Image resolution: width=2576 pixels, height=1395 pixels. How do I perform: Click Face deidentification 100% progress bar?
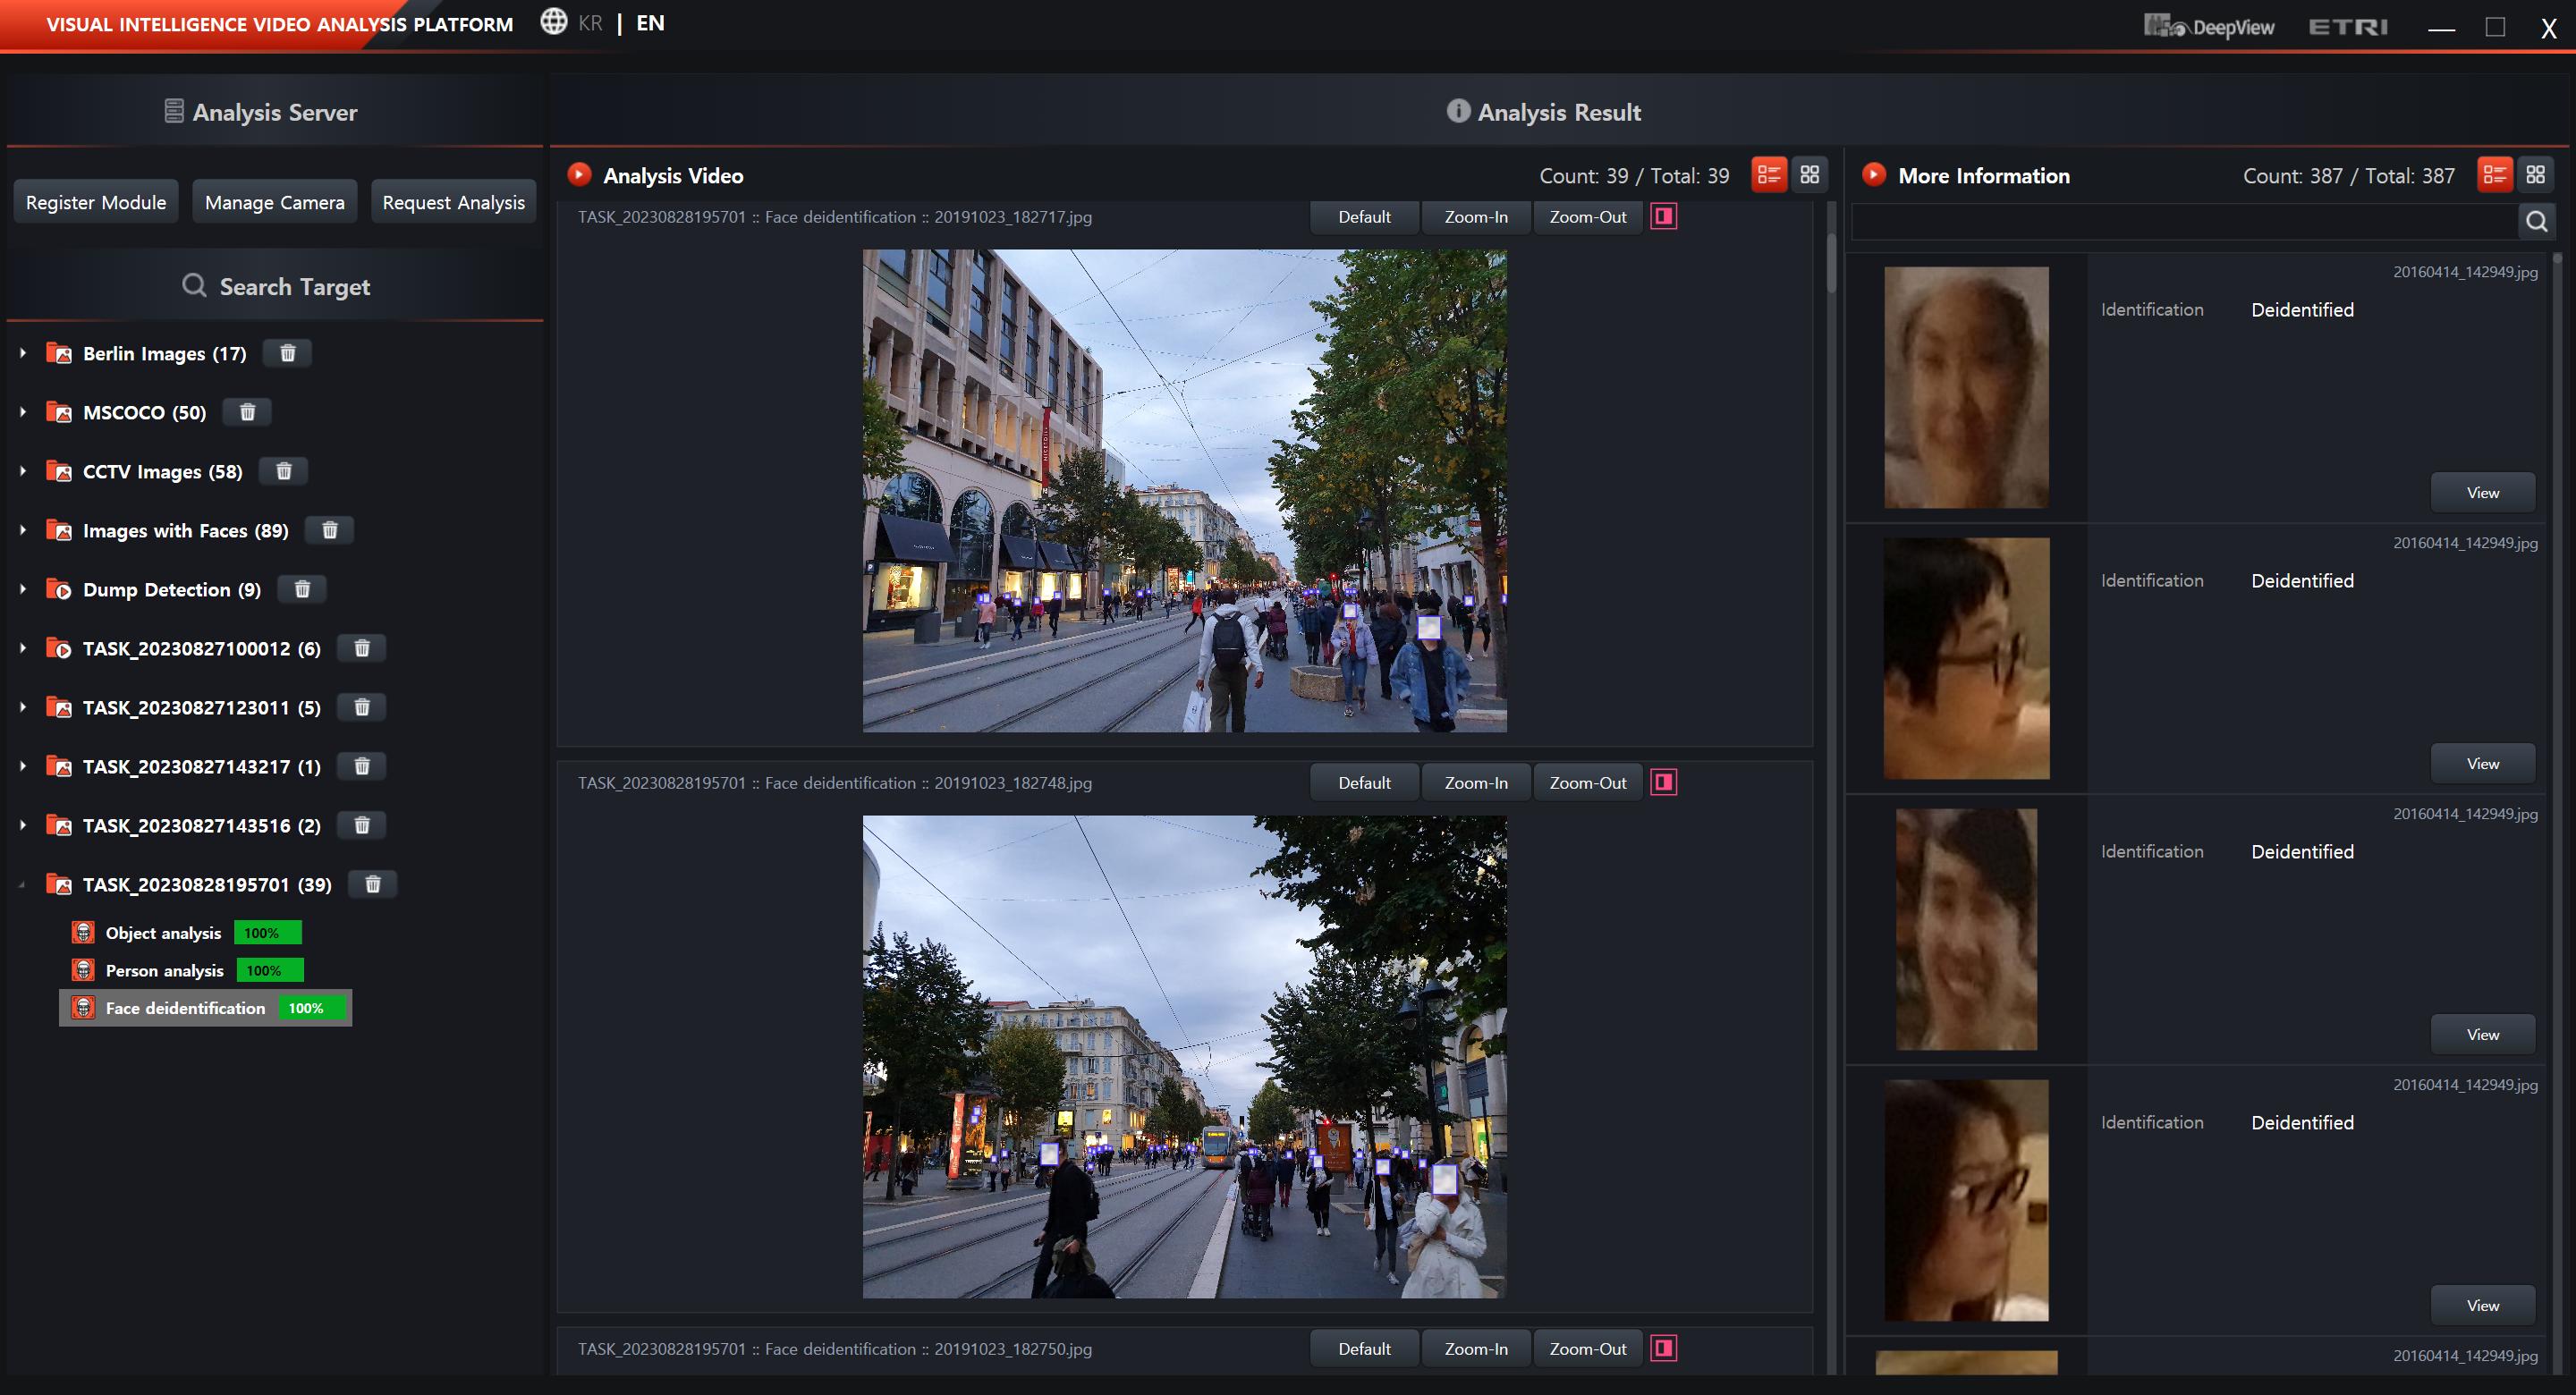(x=312, y=1008)
